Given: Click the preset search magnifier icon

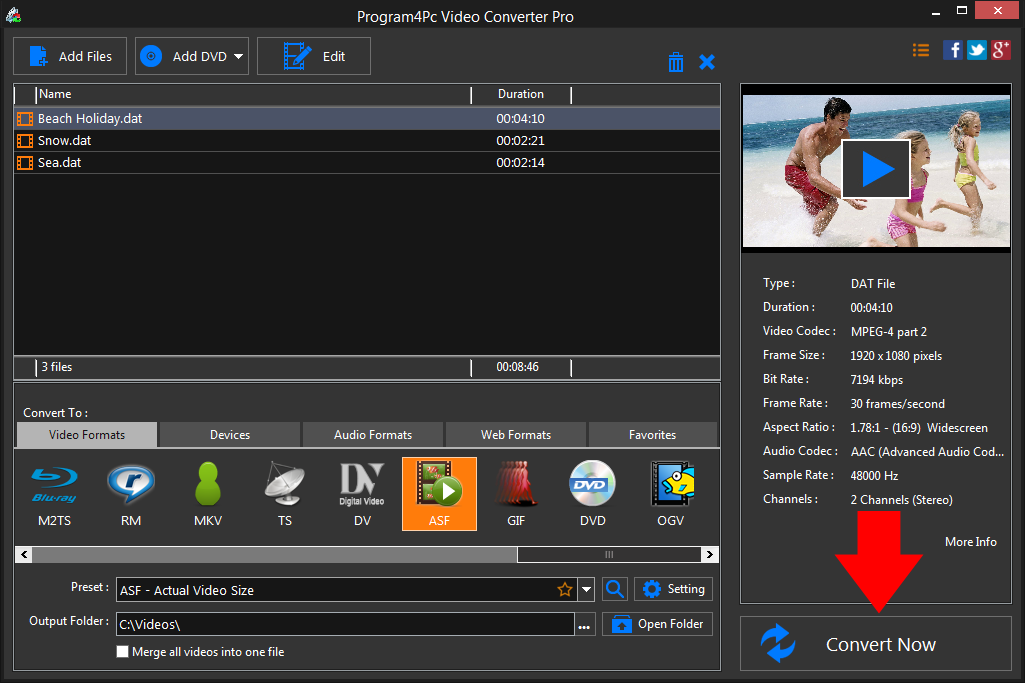Looking at the screenshot, I should coord(616,589).
